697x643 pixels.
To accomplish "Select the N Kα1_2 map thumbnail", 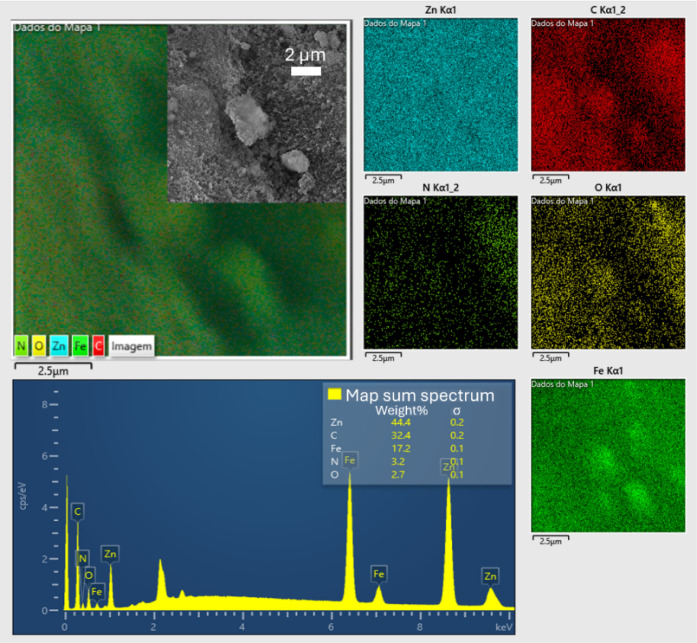I will pos(441,272).
